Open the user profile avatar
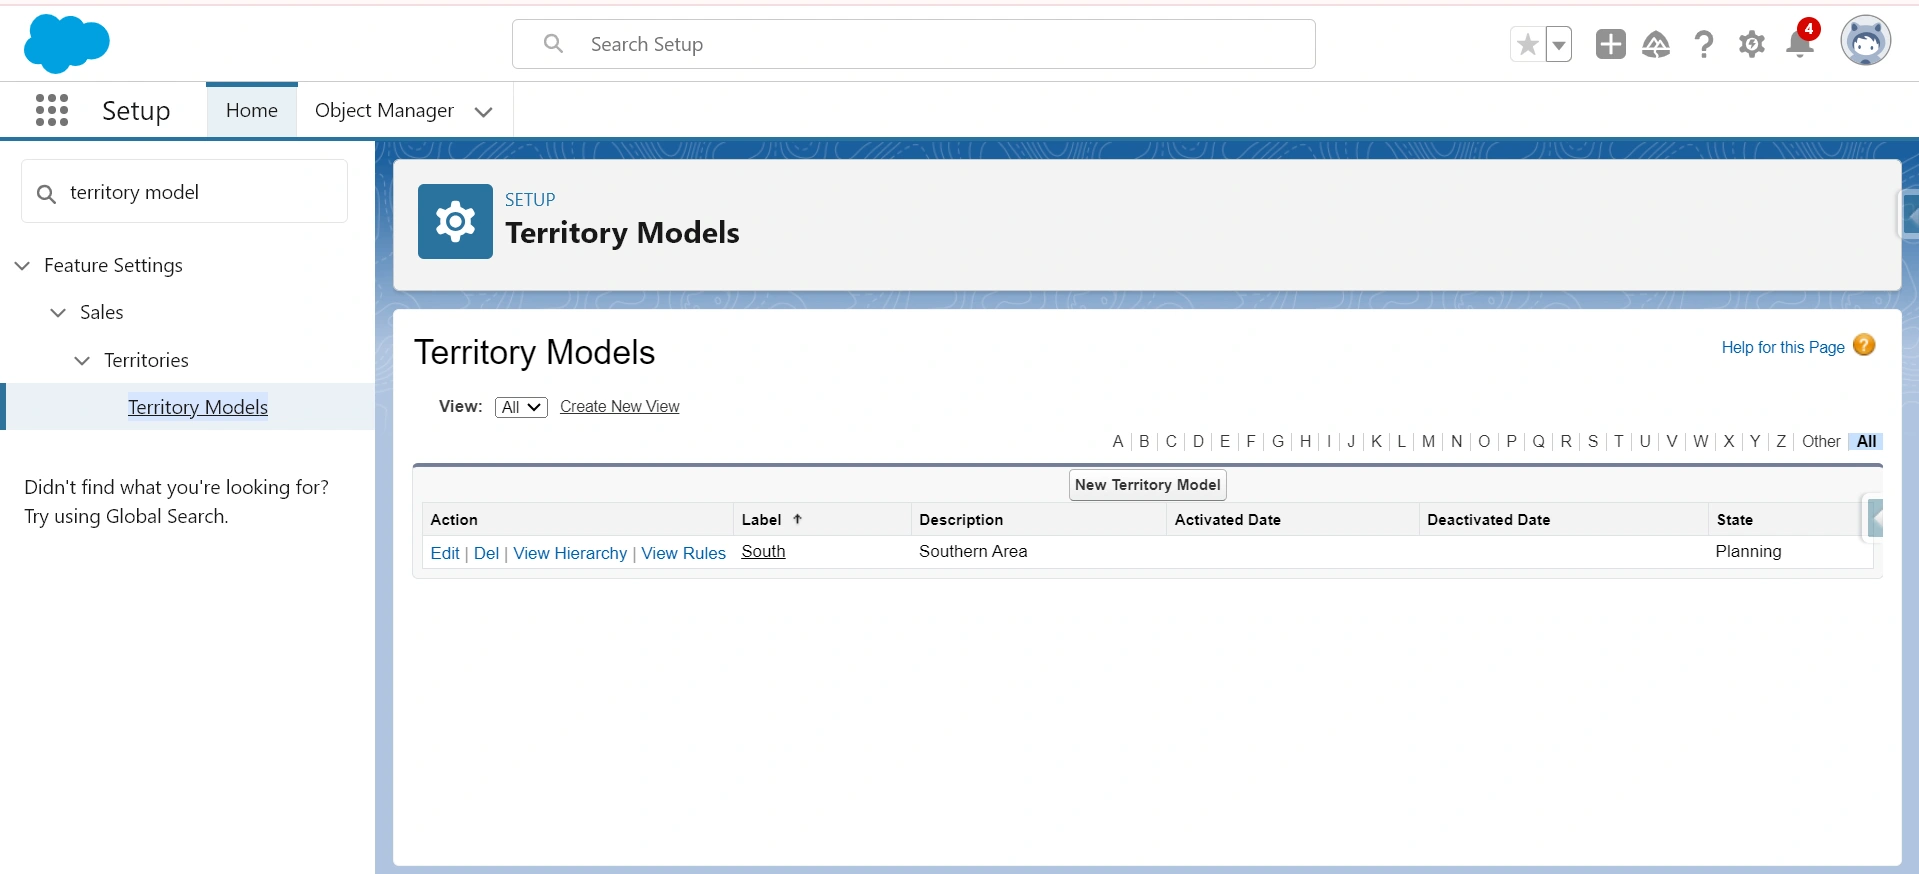The image size is (1919, 874). coord(1866,42)
